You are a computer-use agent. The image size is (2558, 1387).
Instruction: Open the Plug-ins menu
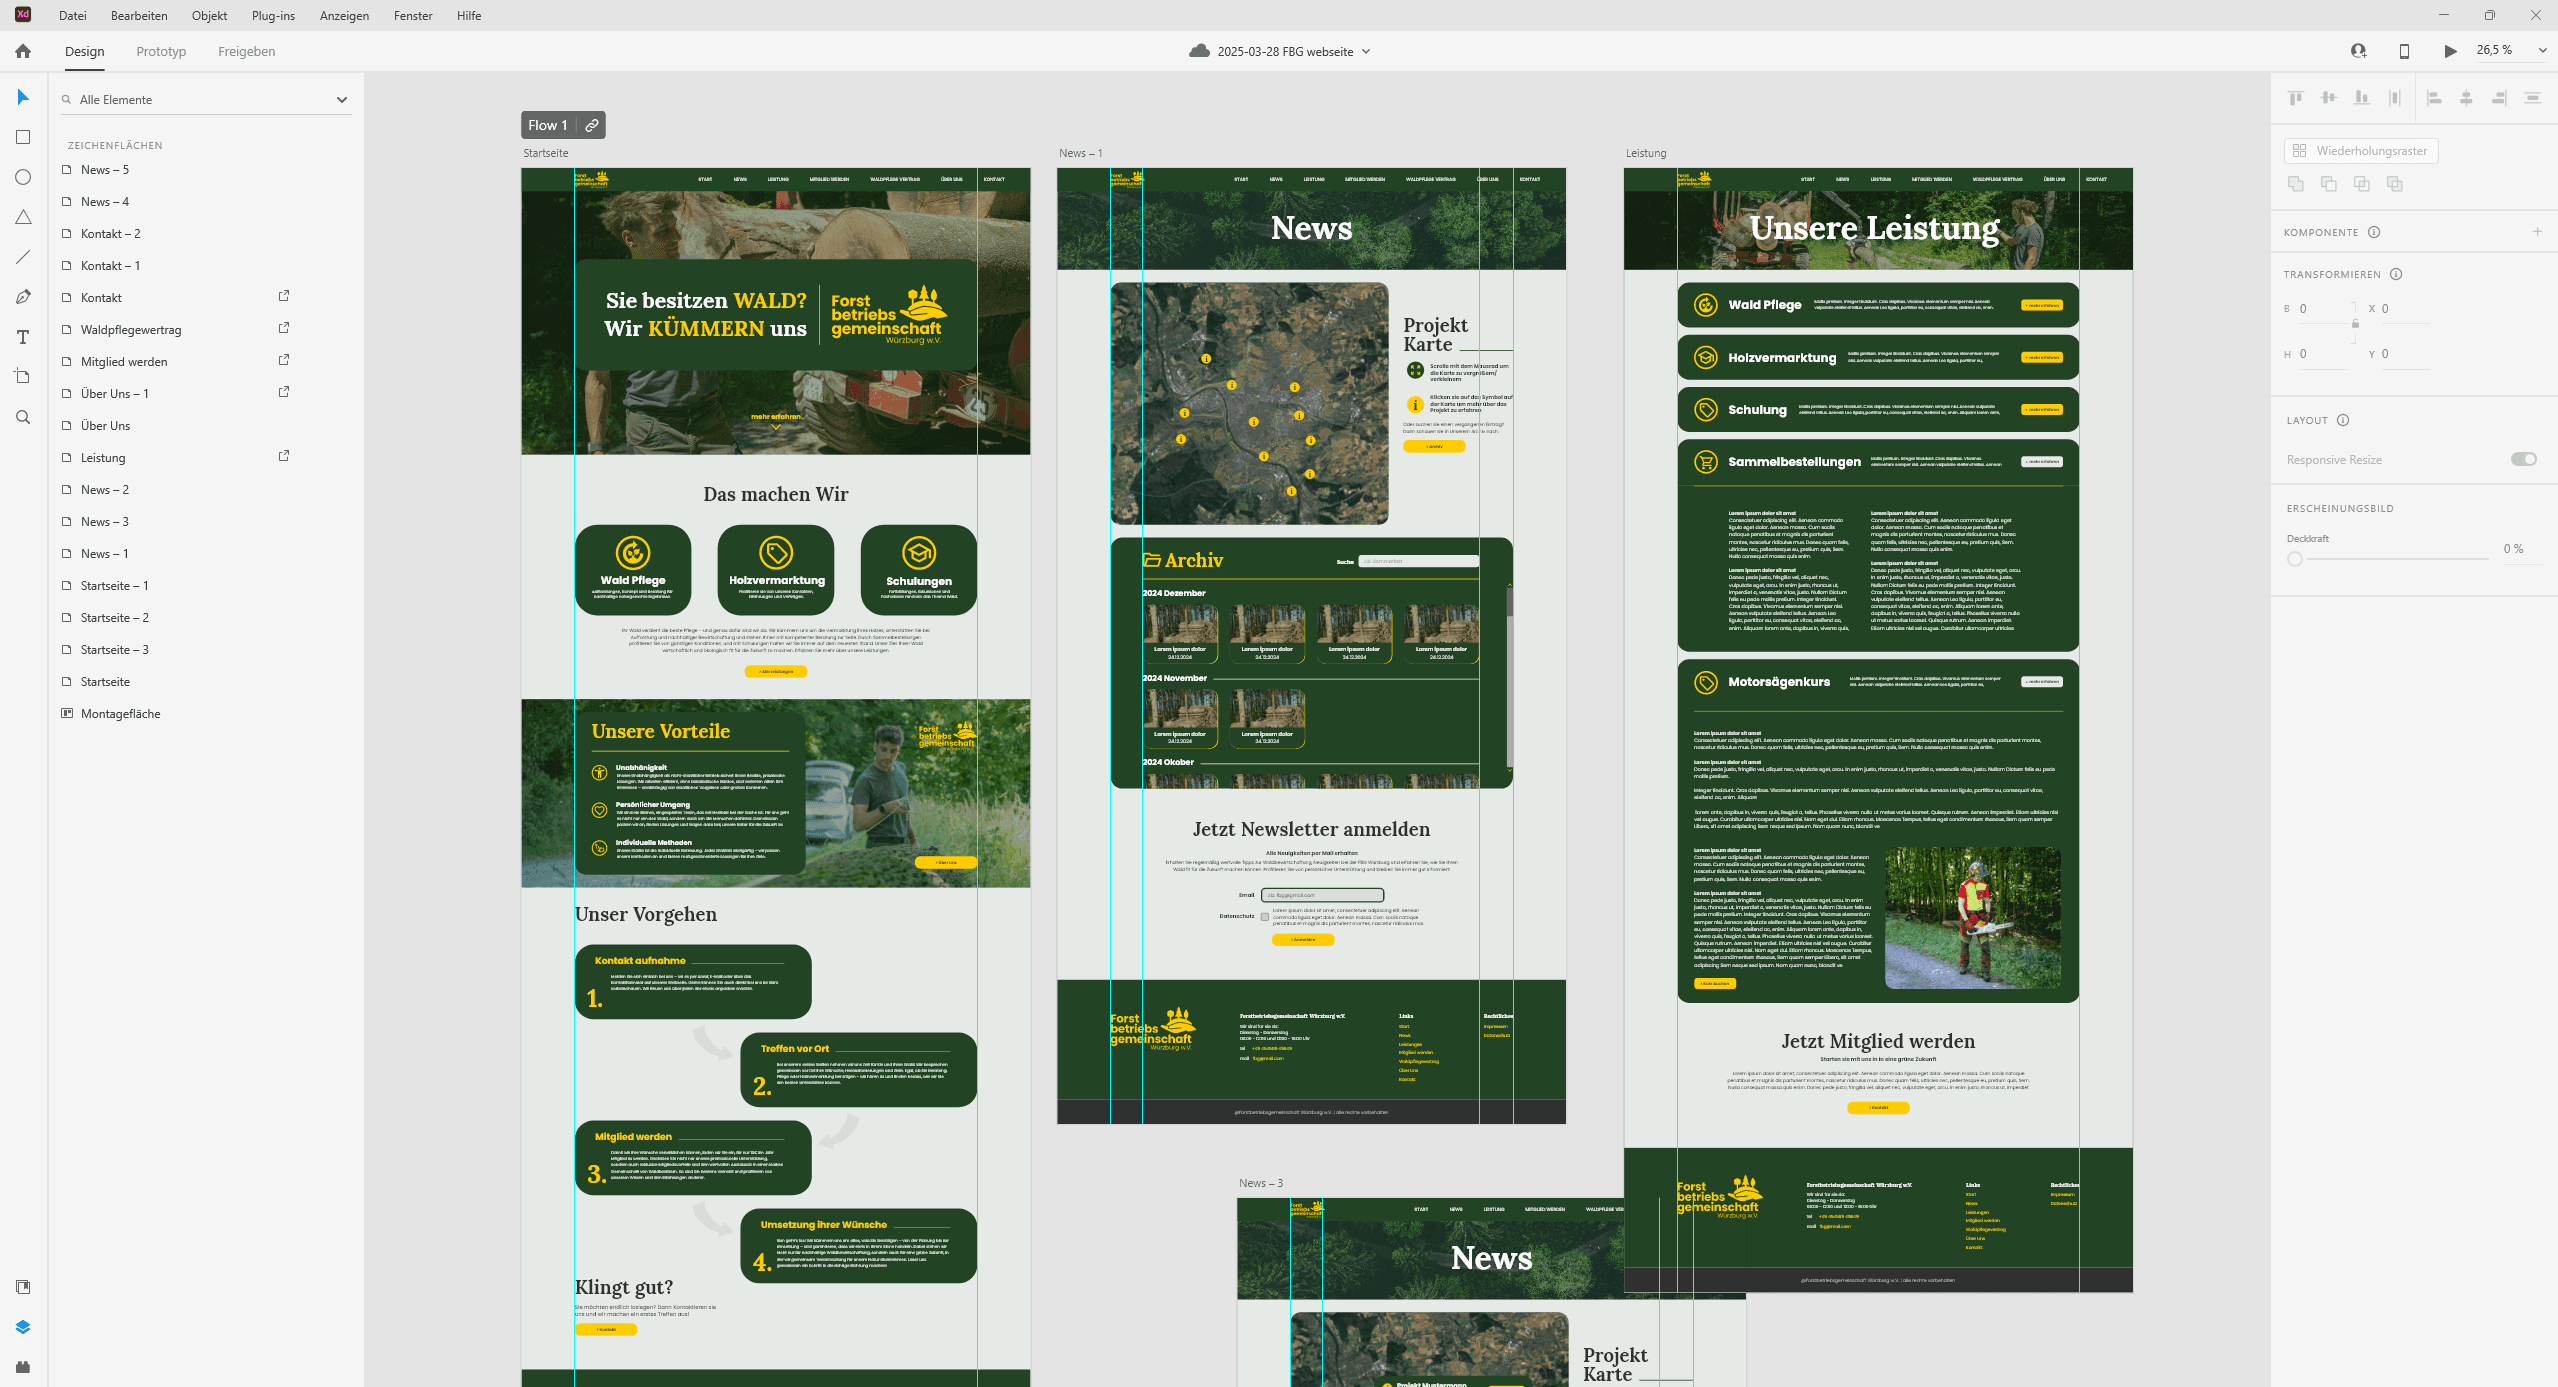[x=273, y=16]
